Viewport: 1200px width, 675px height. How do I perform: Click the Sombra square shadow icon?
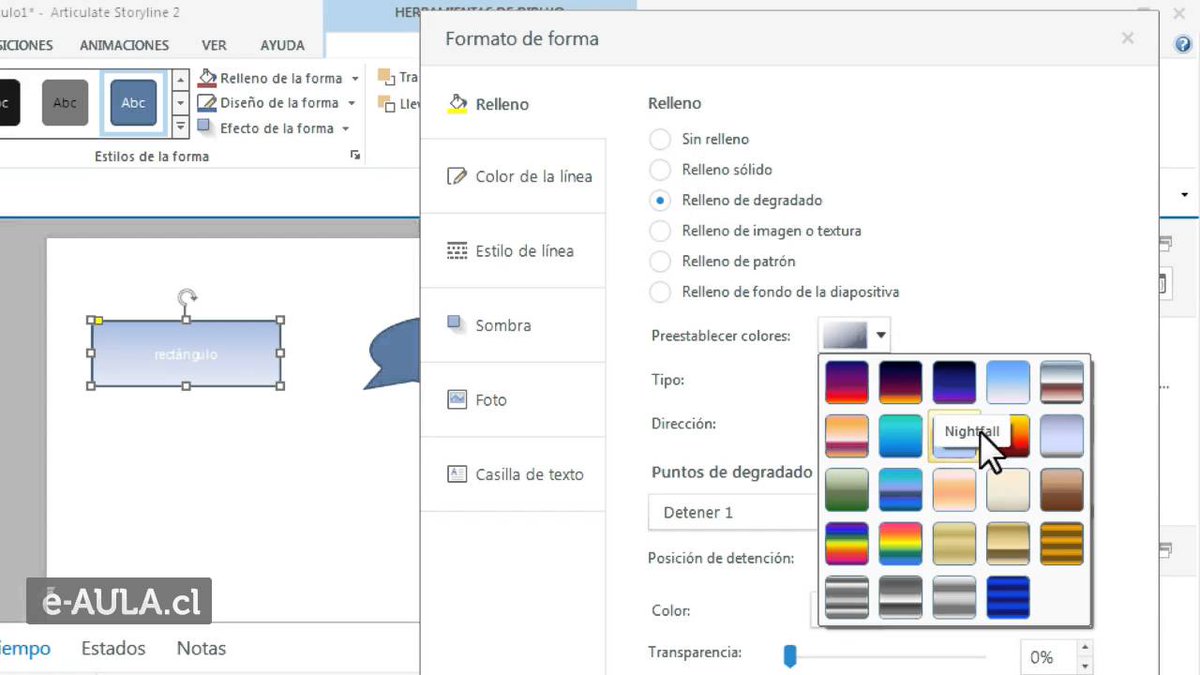tap(457, 325)
